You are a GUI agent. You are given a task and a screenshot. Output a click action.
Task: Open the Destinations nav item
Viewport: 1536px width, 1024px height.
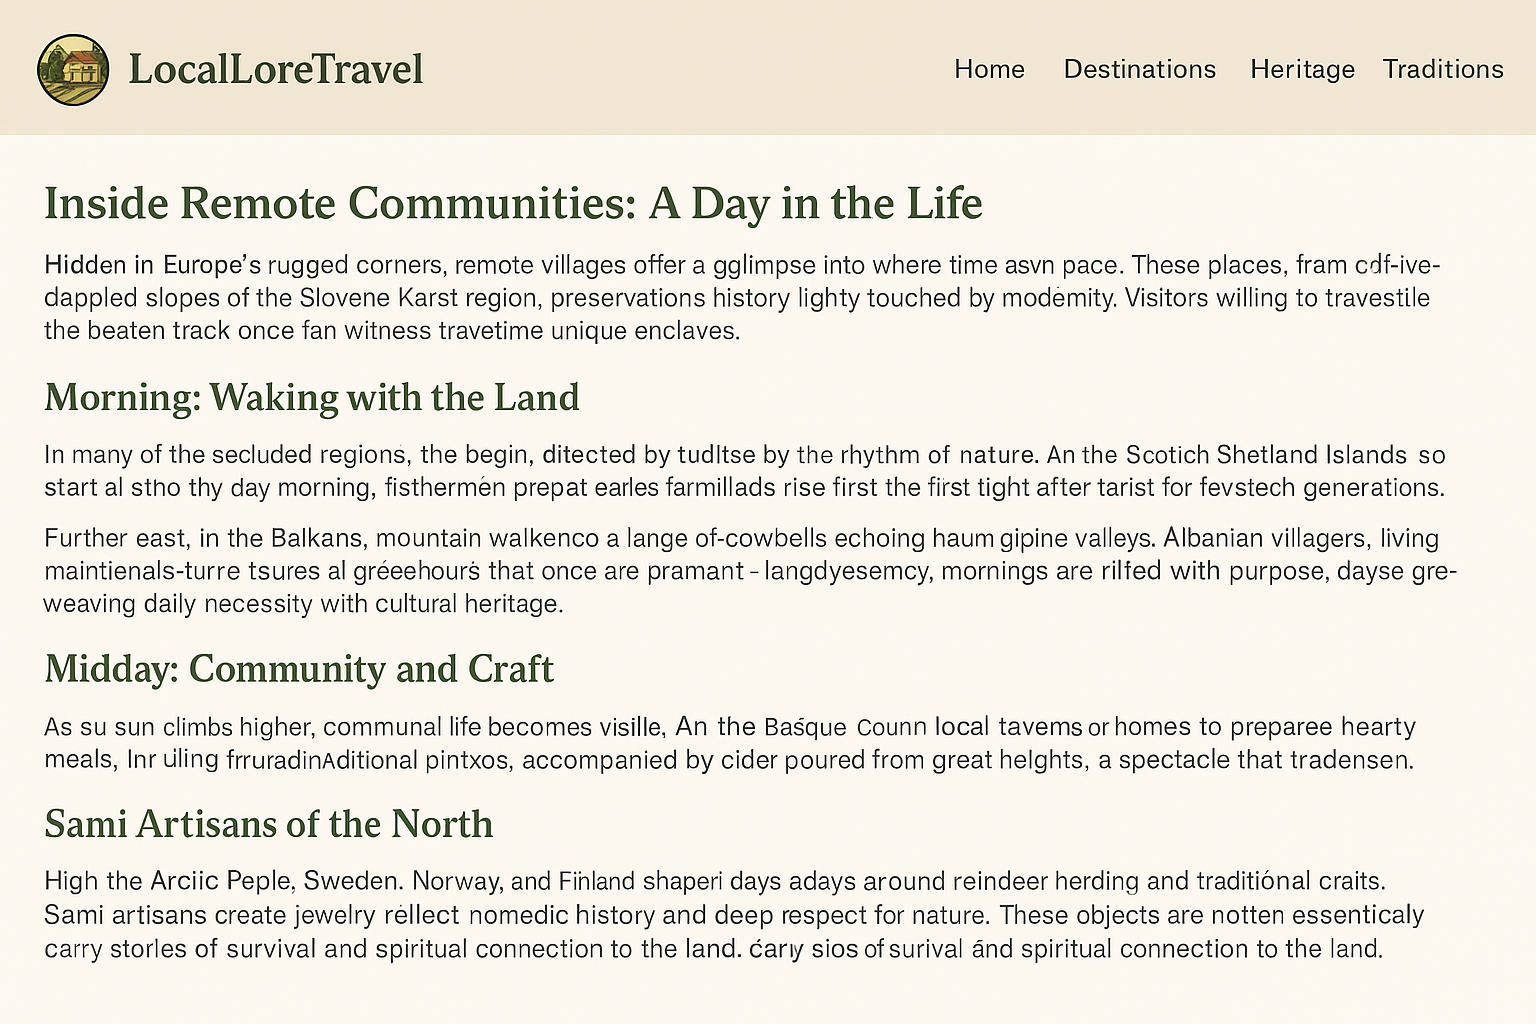pyautogui.click(x=1139, y=69)
